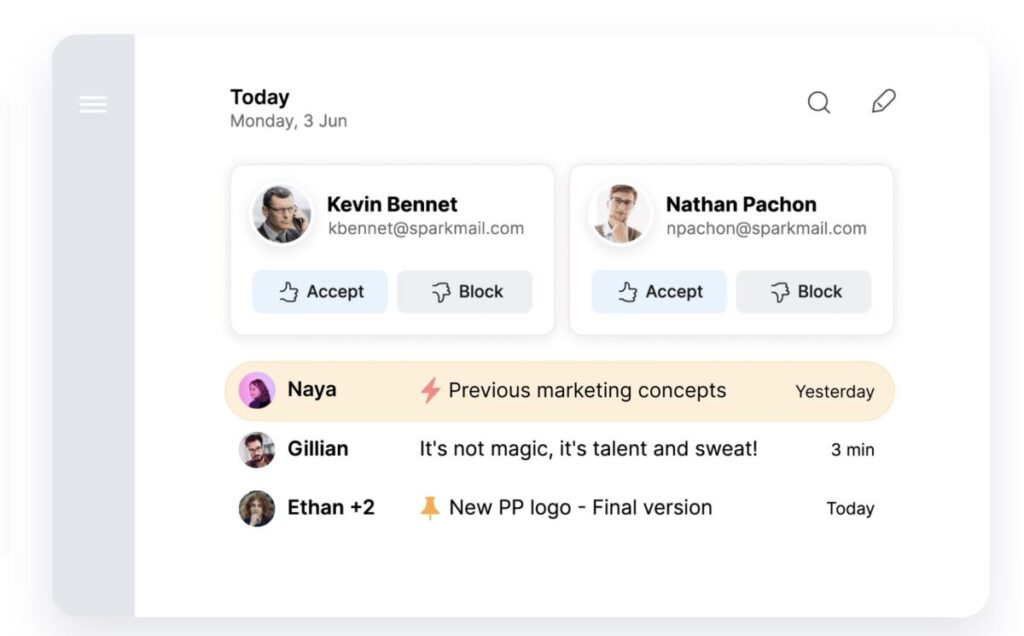Click the Today heading
1024x636 pixels.
[260, 97]
